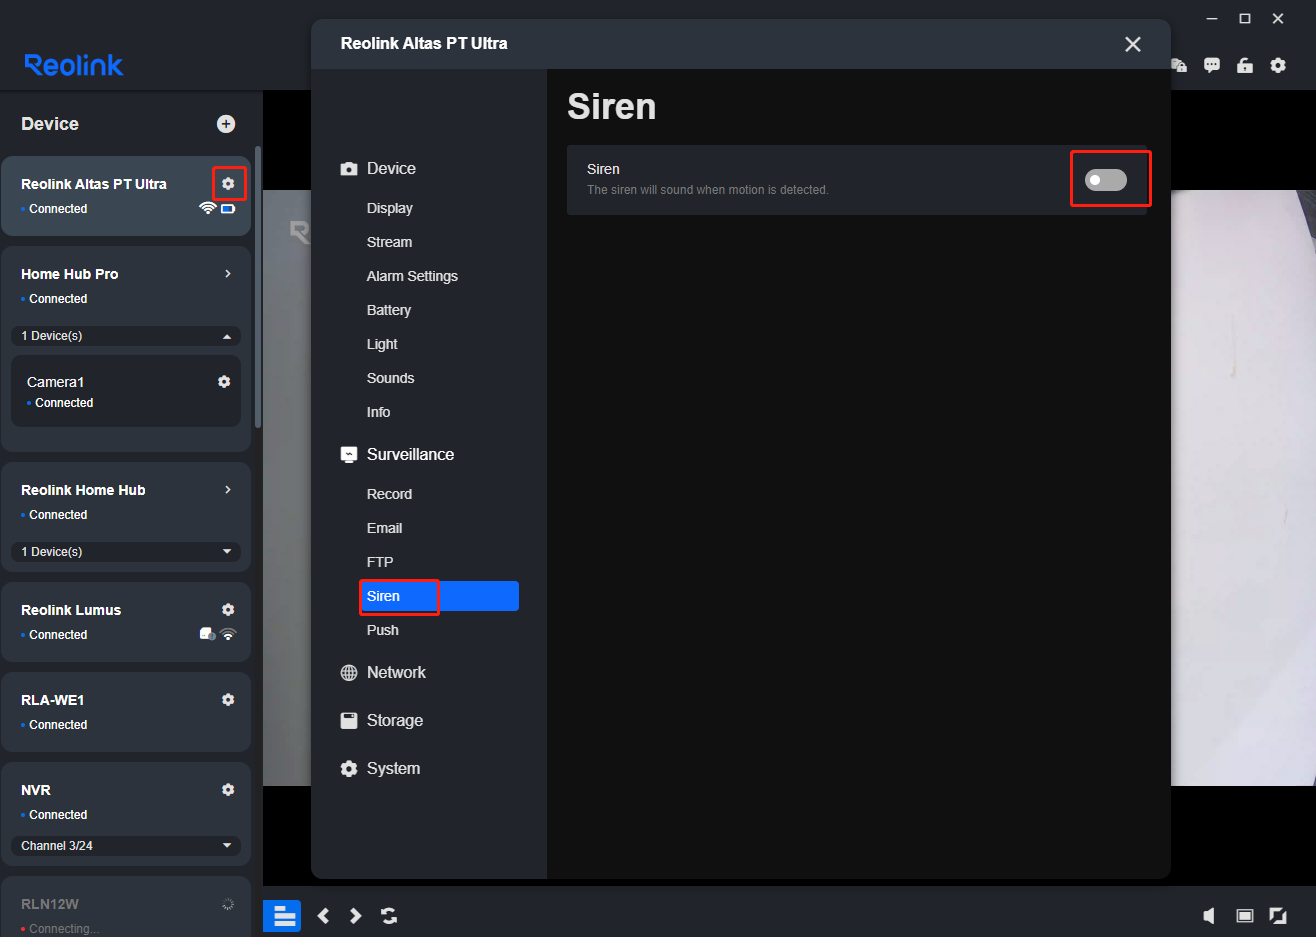This screenshot has width=1316, height=937.
Task: Open Push settings under Surveillance
Action: tap(383, 630)
